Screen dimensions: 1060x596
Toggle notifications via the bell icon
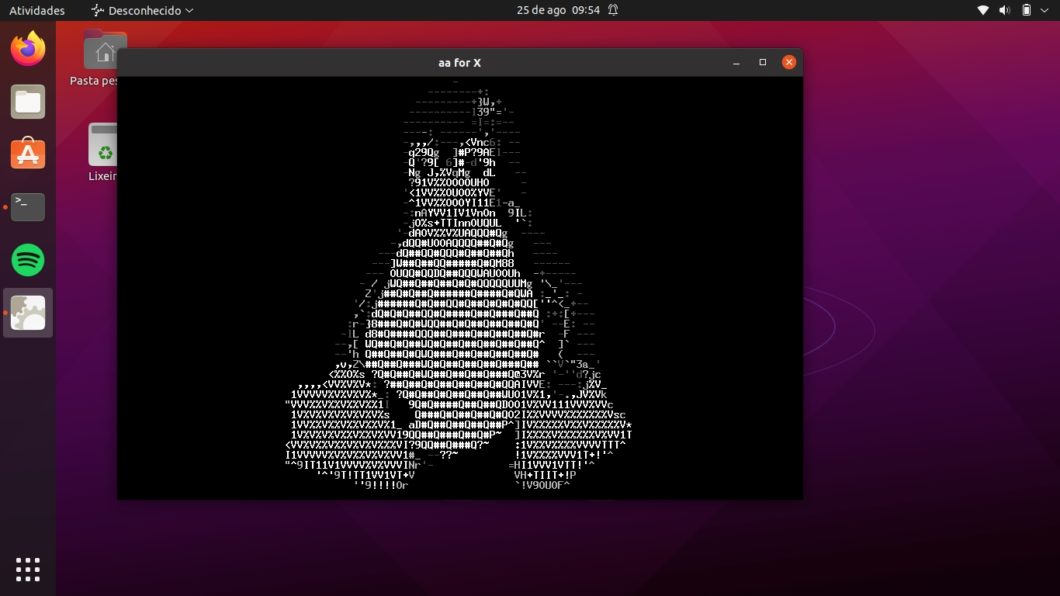tap(610, 10)
